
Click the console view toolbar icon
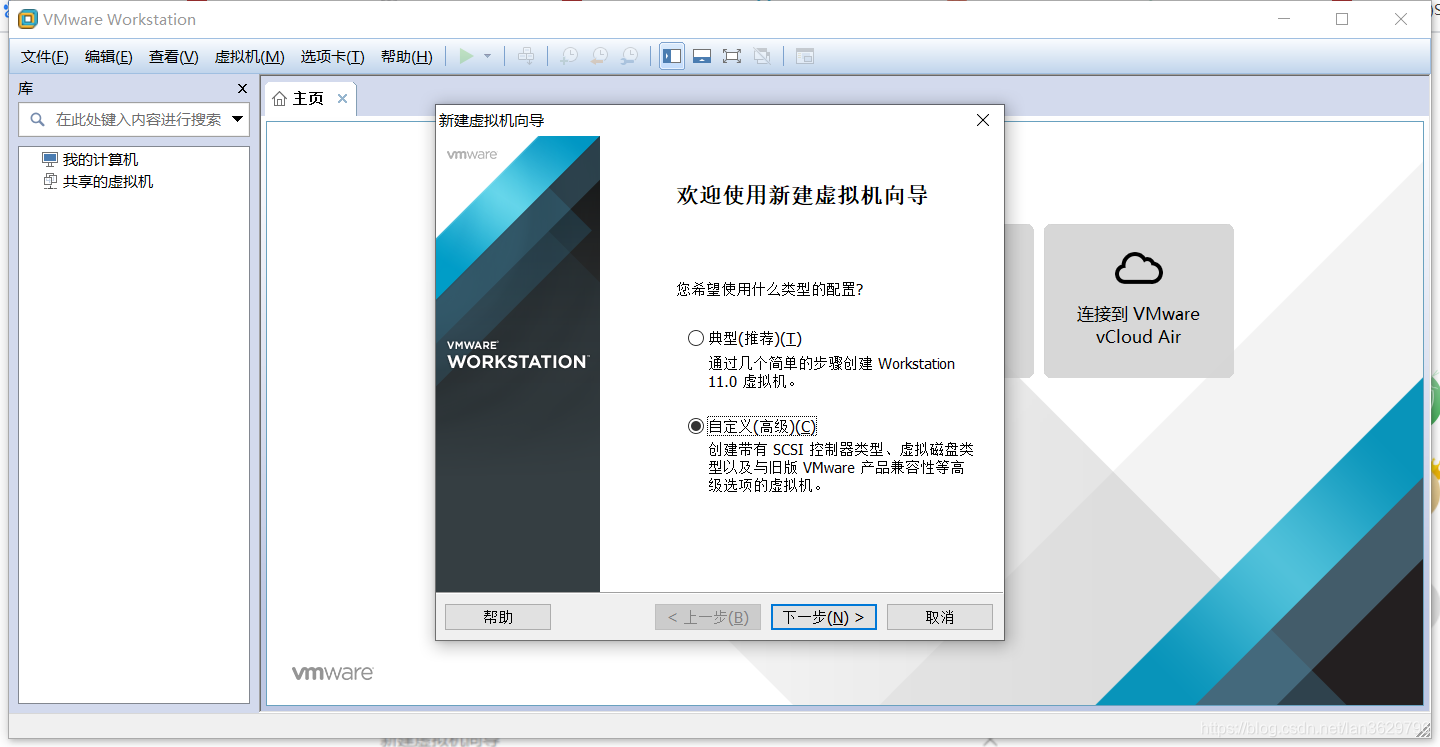tap(805, 57)
